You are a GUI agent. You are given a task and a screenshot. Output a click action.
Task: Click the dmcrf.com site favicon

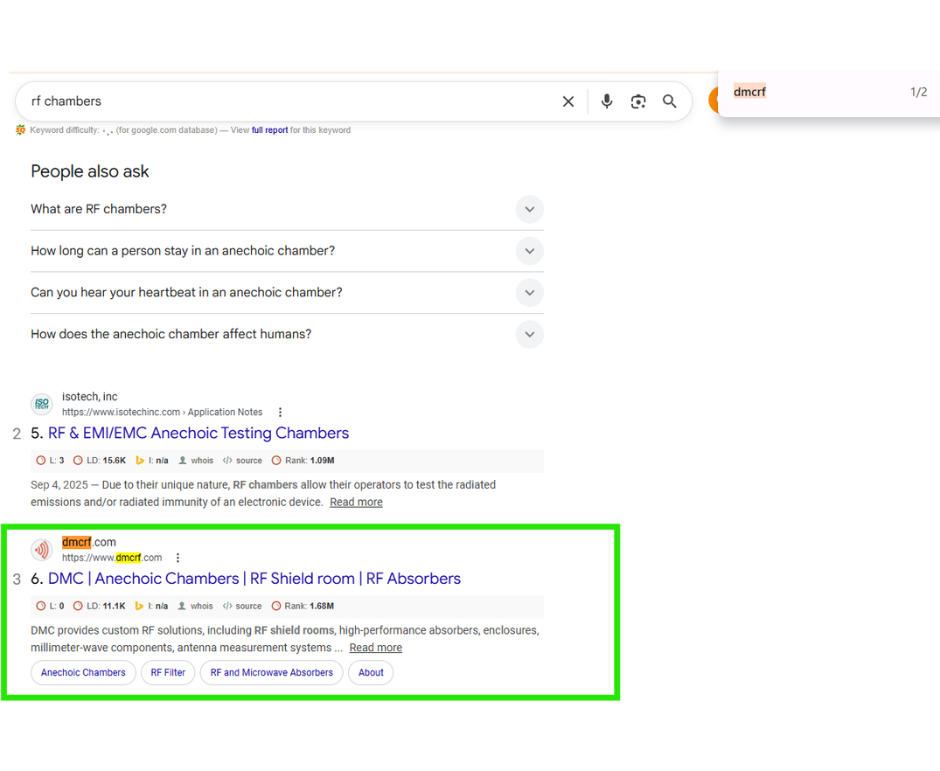[x=42, y=549]
